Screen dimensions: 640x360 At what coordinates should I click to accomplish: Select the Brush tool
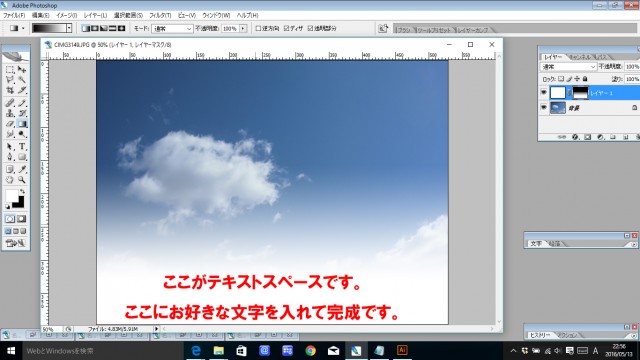pos(22,103)
